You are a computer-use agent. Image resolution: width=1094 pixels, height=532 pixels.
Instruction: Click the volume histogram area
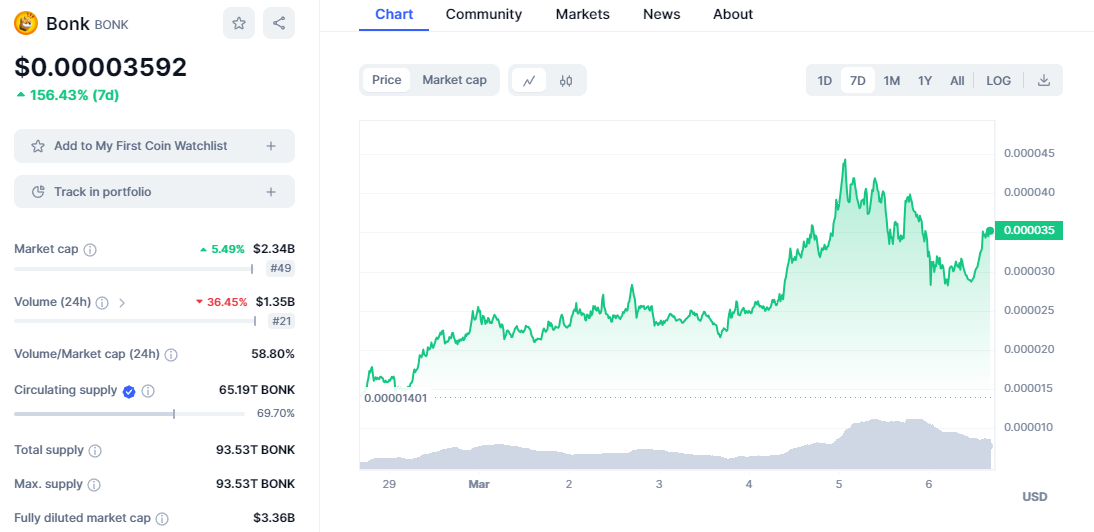(x=676, y=448)
